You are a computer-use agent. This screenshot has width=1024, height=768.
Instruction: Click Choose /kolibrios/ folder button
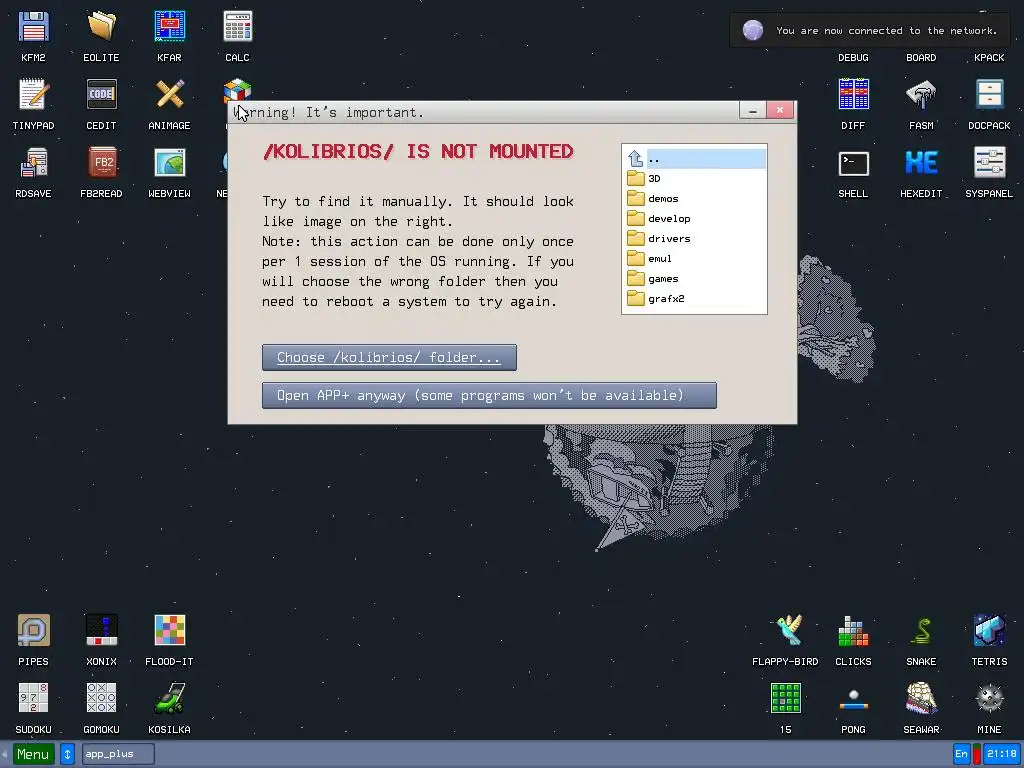point(389,357)
